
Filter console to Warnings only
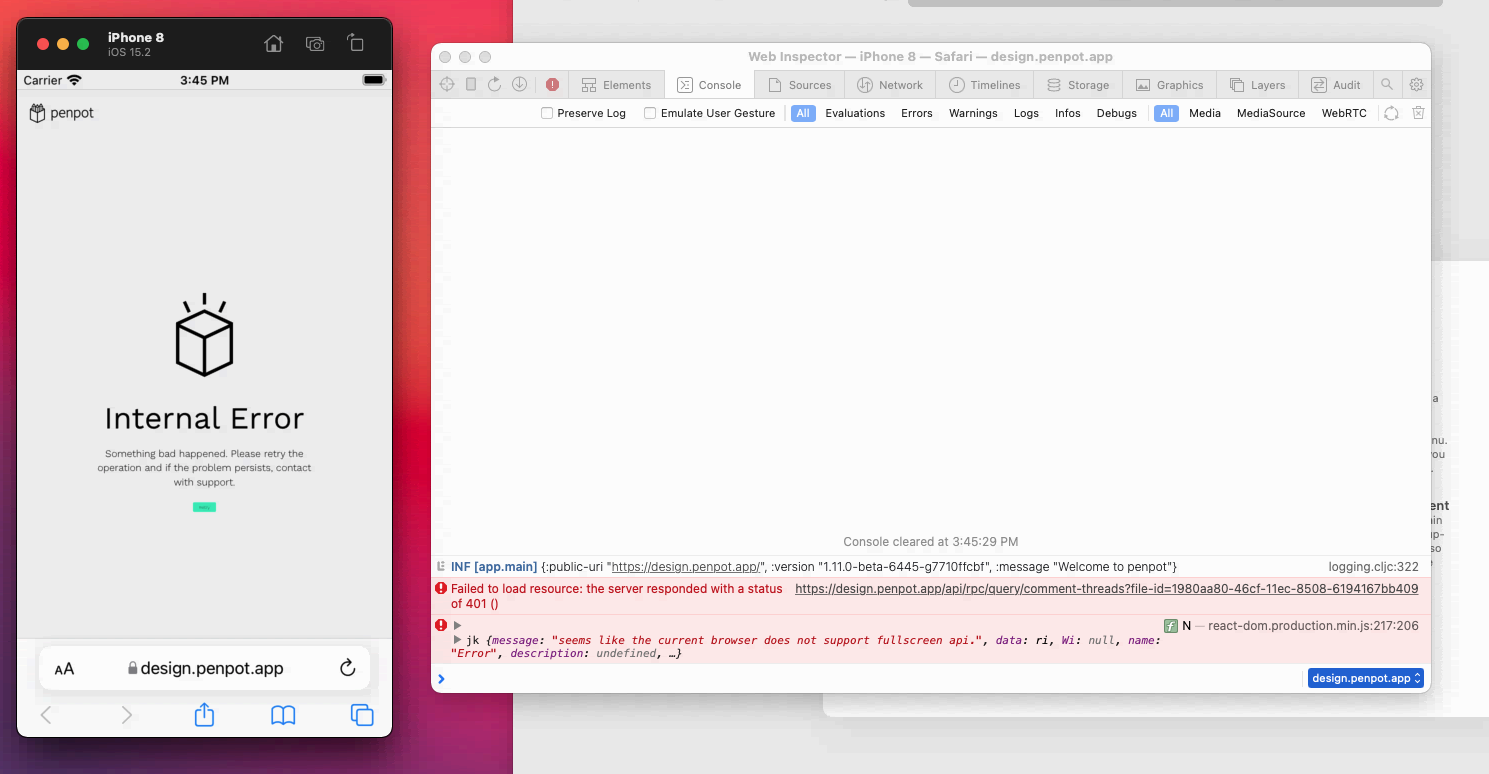973,113
